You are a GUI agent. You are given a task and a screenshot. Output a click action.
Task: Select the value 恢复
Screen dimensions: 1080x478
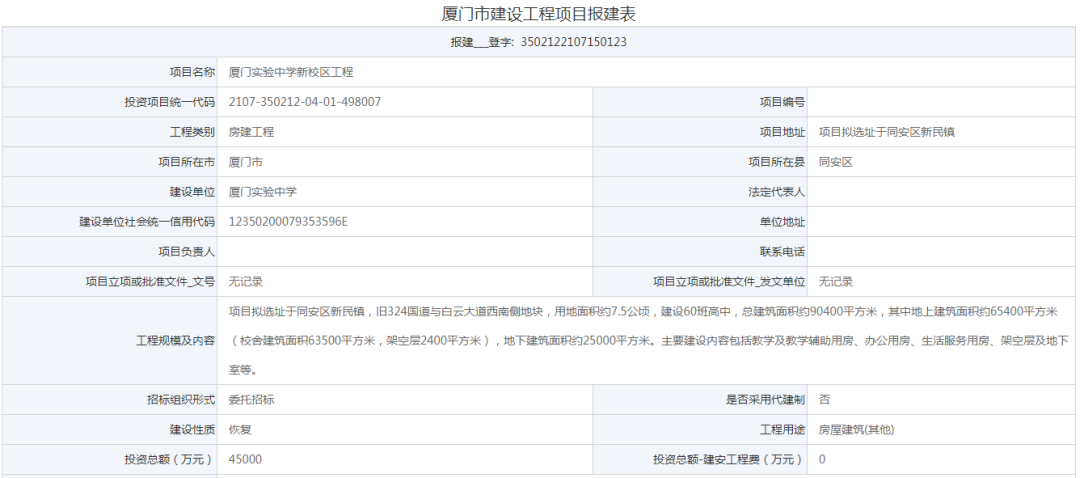tap(240, 430)
